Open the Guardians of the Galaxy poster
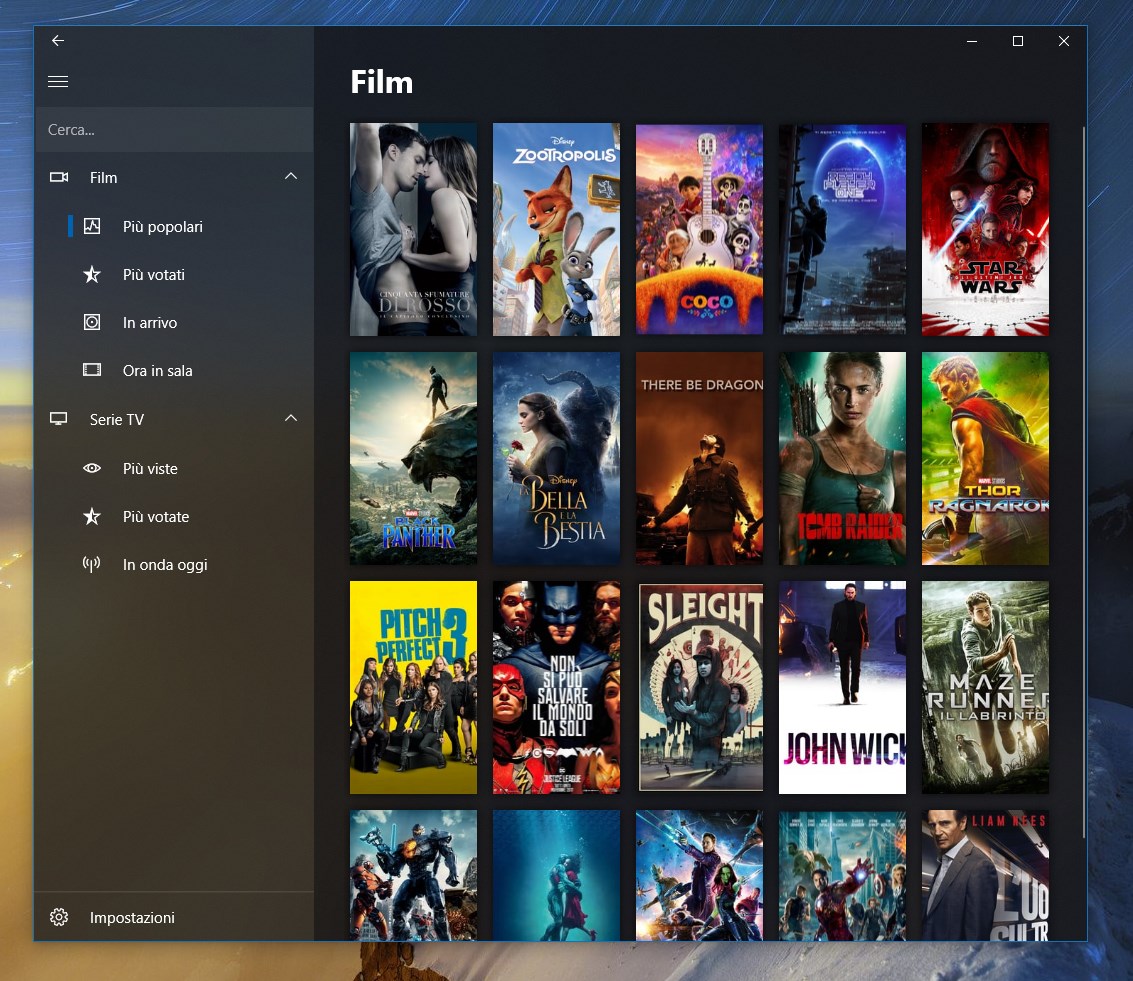Screen dimensions: 1133x981 coord(699,875)
